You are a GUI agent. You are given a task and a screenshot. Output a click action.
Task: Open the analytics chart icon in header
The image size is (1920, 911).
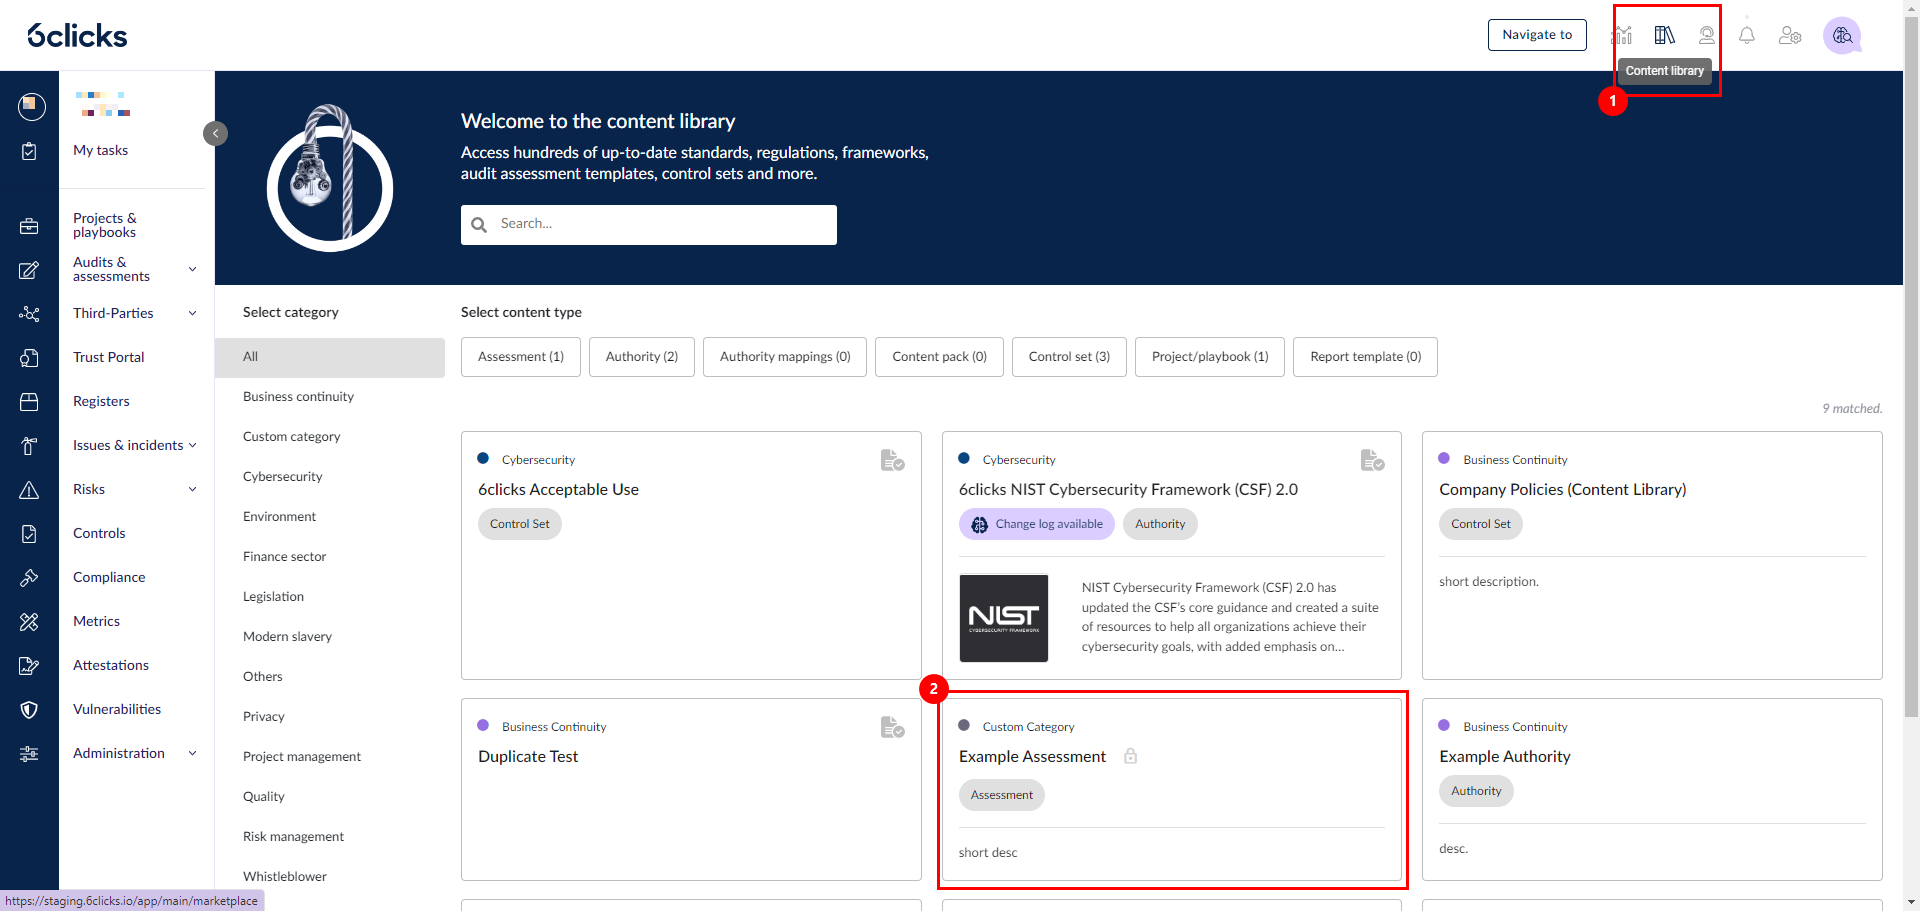(x=1622, y=35)
